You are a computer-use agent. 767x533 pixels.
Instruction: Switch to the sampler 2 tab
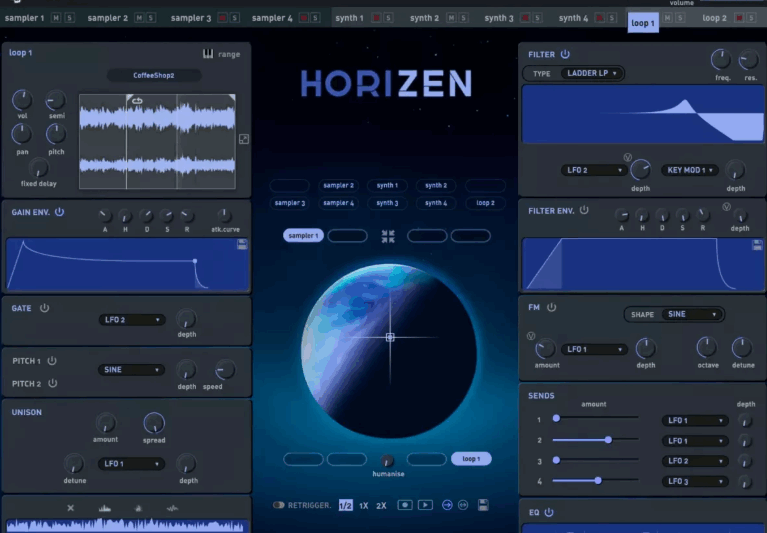click(x=108, y=18)
